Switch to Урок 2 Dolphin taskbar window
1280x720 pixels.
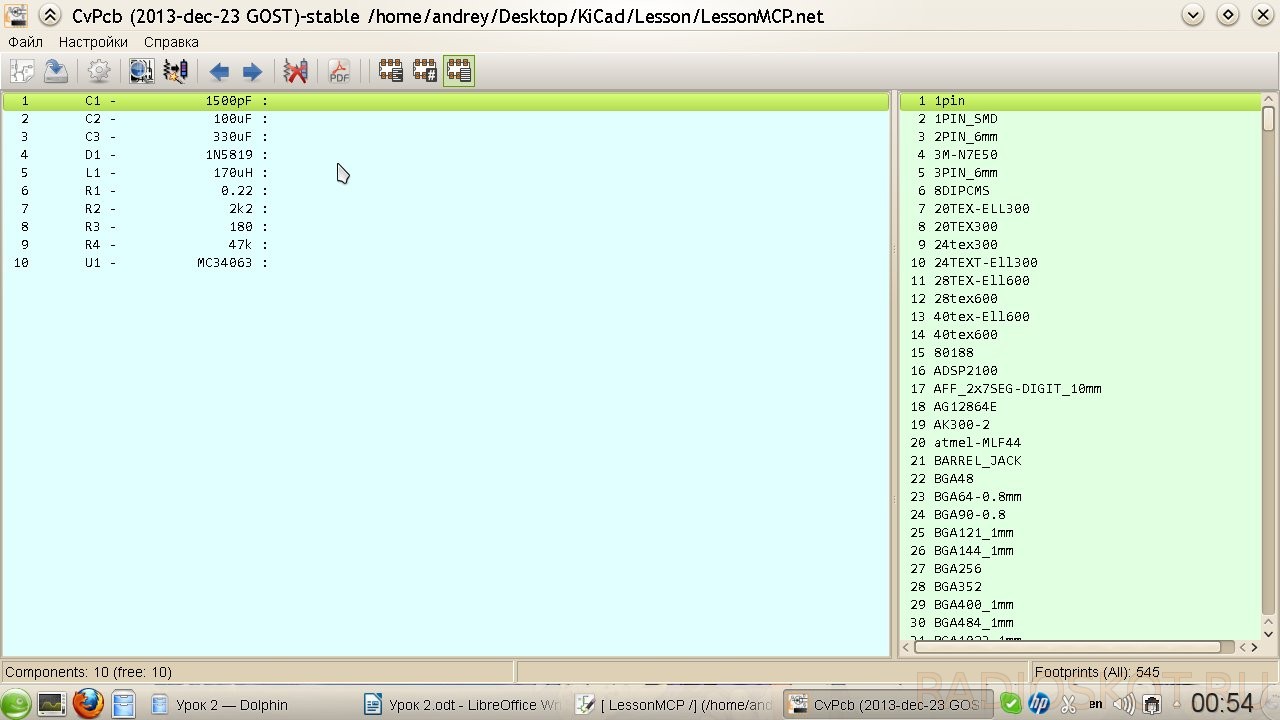click(x=220, y=705)
